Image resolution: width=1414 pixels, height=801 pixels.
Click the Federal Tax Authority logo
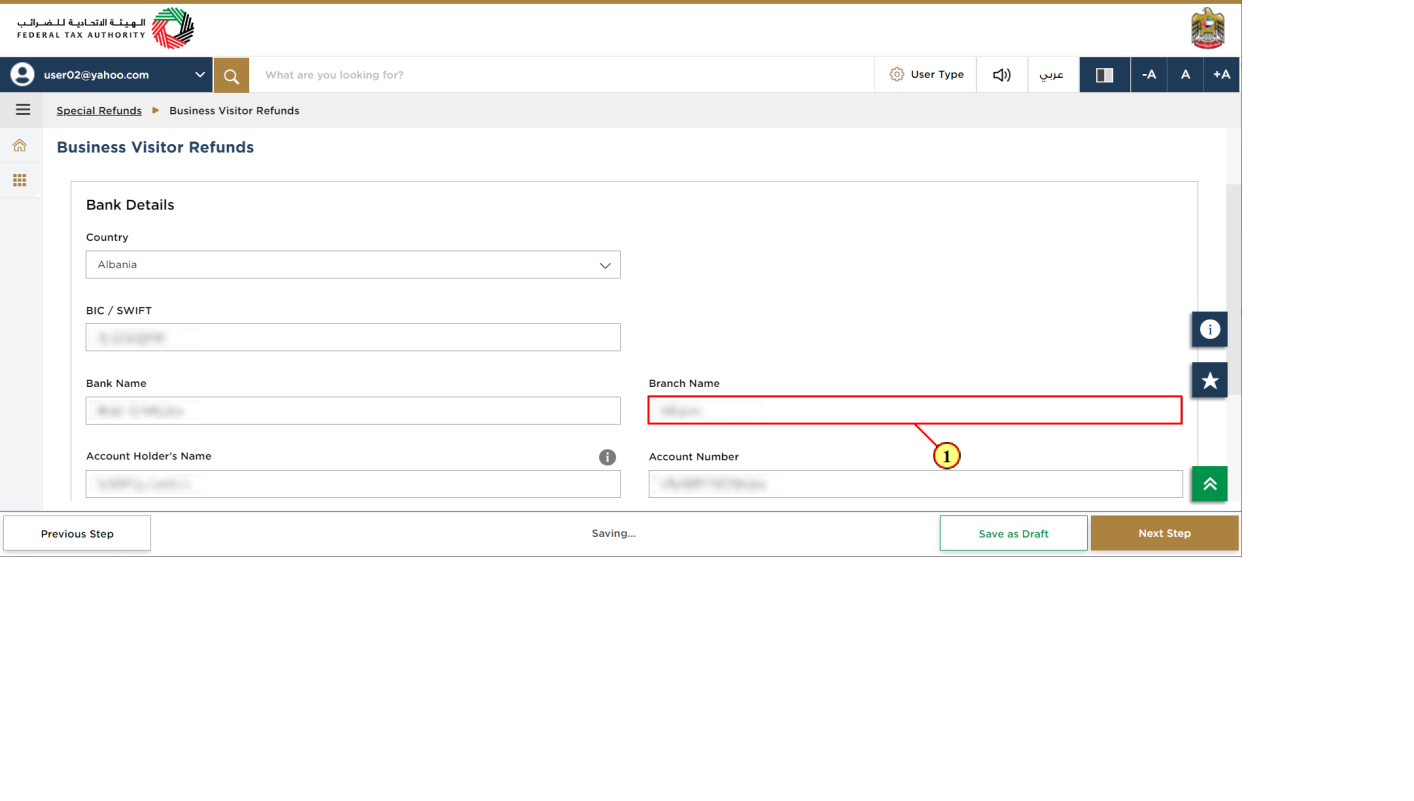[x=105, y=29]
